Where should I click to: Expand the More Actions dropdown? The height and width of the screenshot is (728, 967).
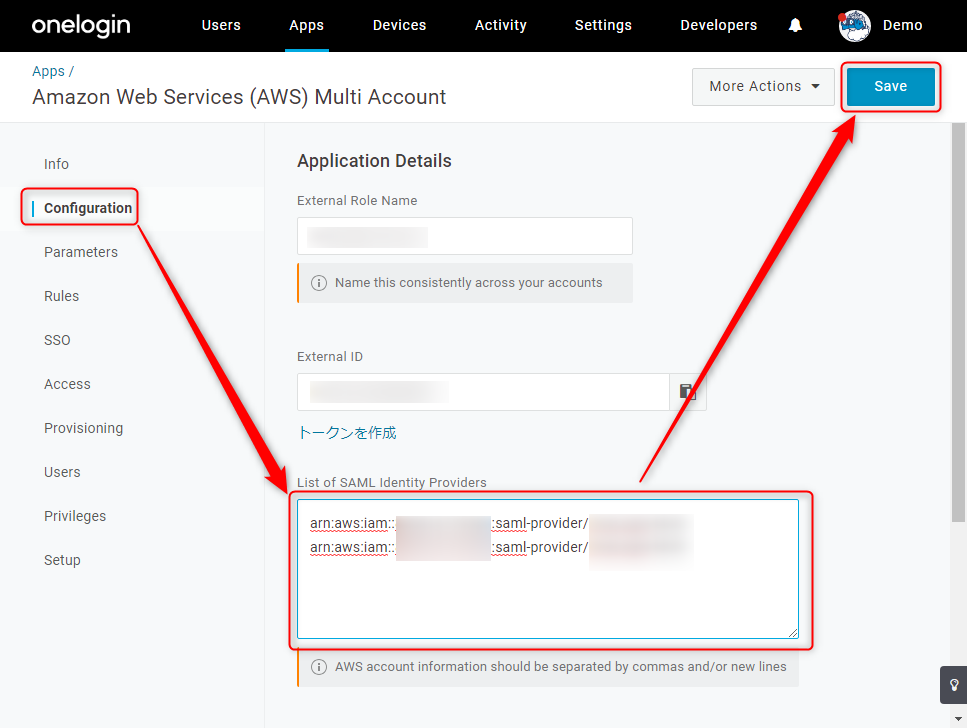pos(763,86)
